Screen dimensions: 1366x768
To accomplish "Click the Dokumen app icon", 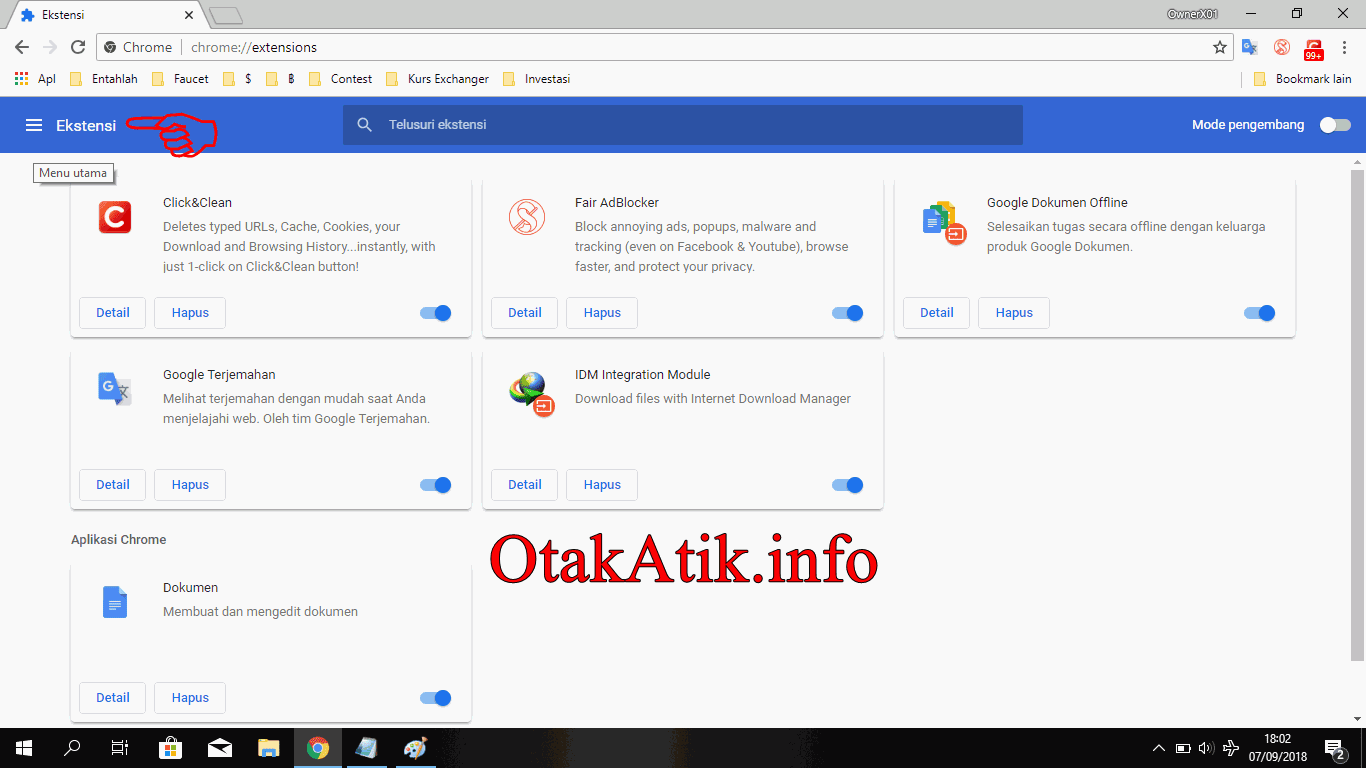I will tap(115, 602).
